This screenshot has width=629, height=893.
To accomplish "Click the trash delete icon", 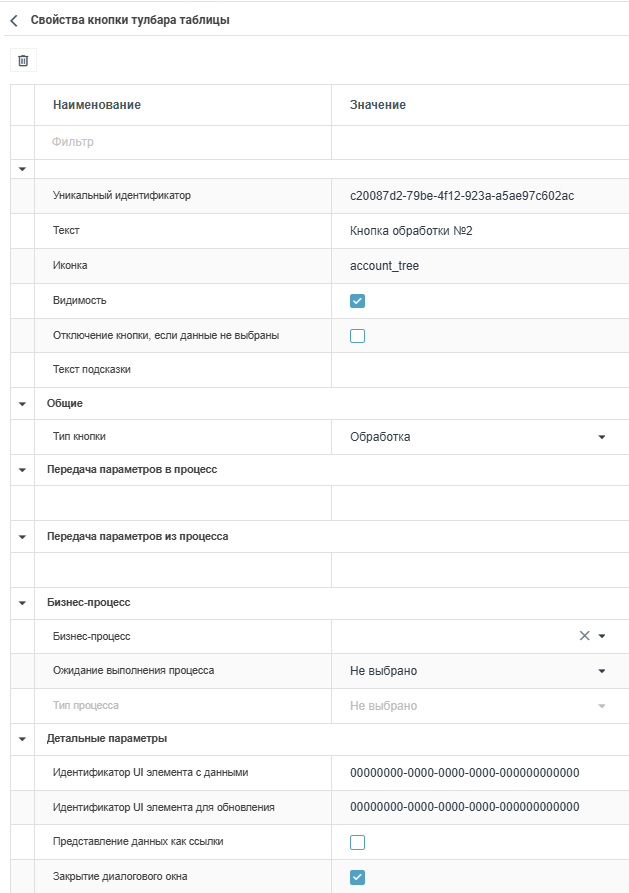I will pos(23,61).
